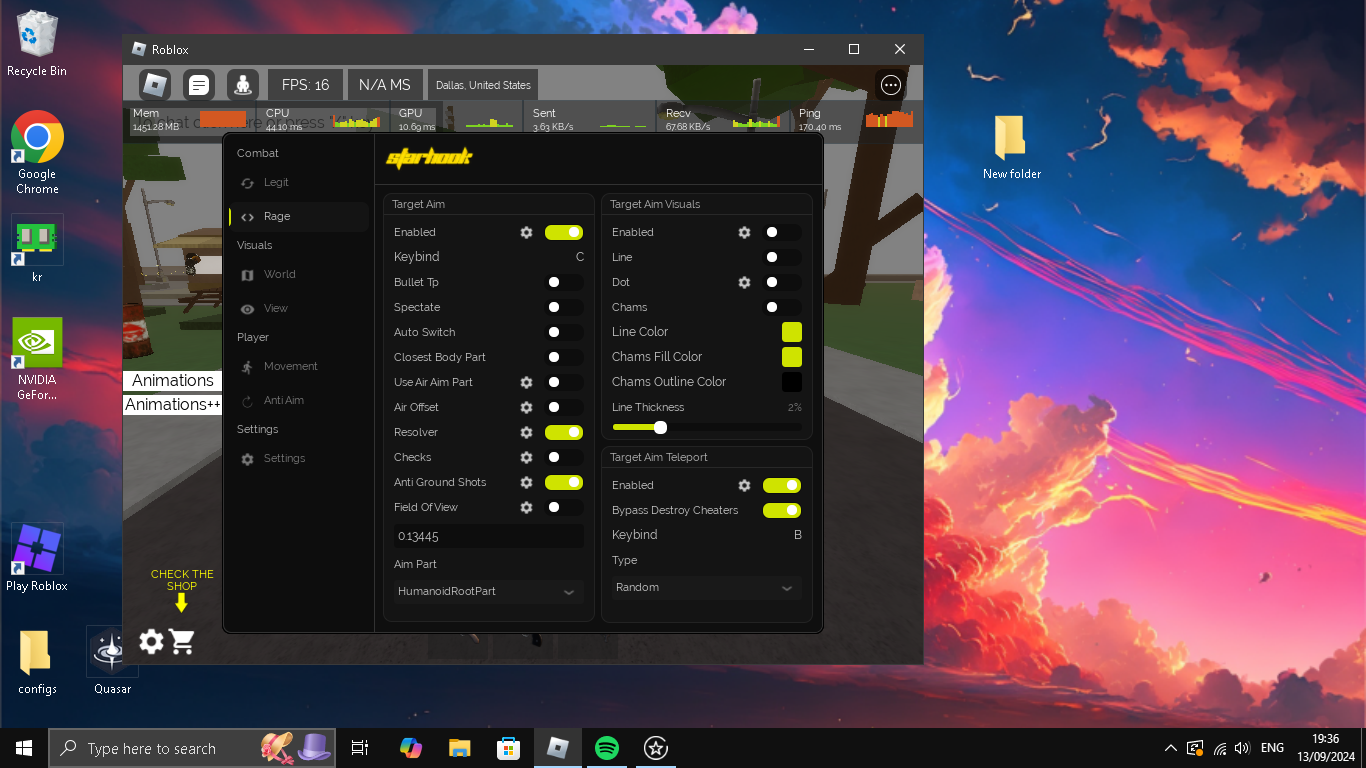
Task: Pick a new Line Color swatch
Action: [792, 332]
